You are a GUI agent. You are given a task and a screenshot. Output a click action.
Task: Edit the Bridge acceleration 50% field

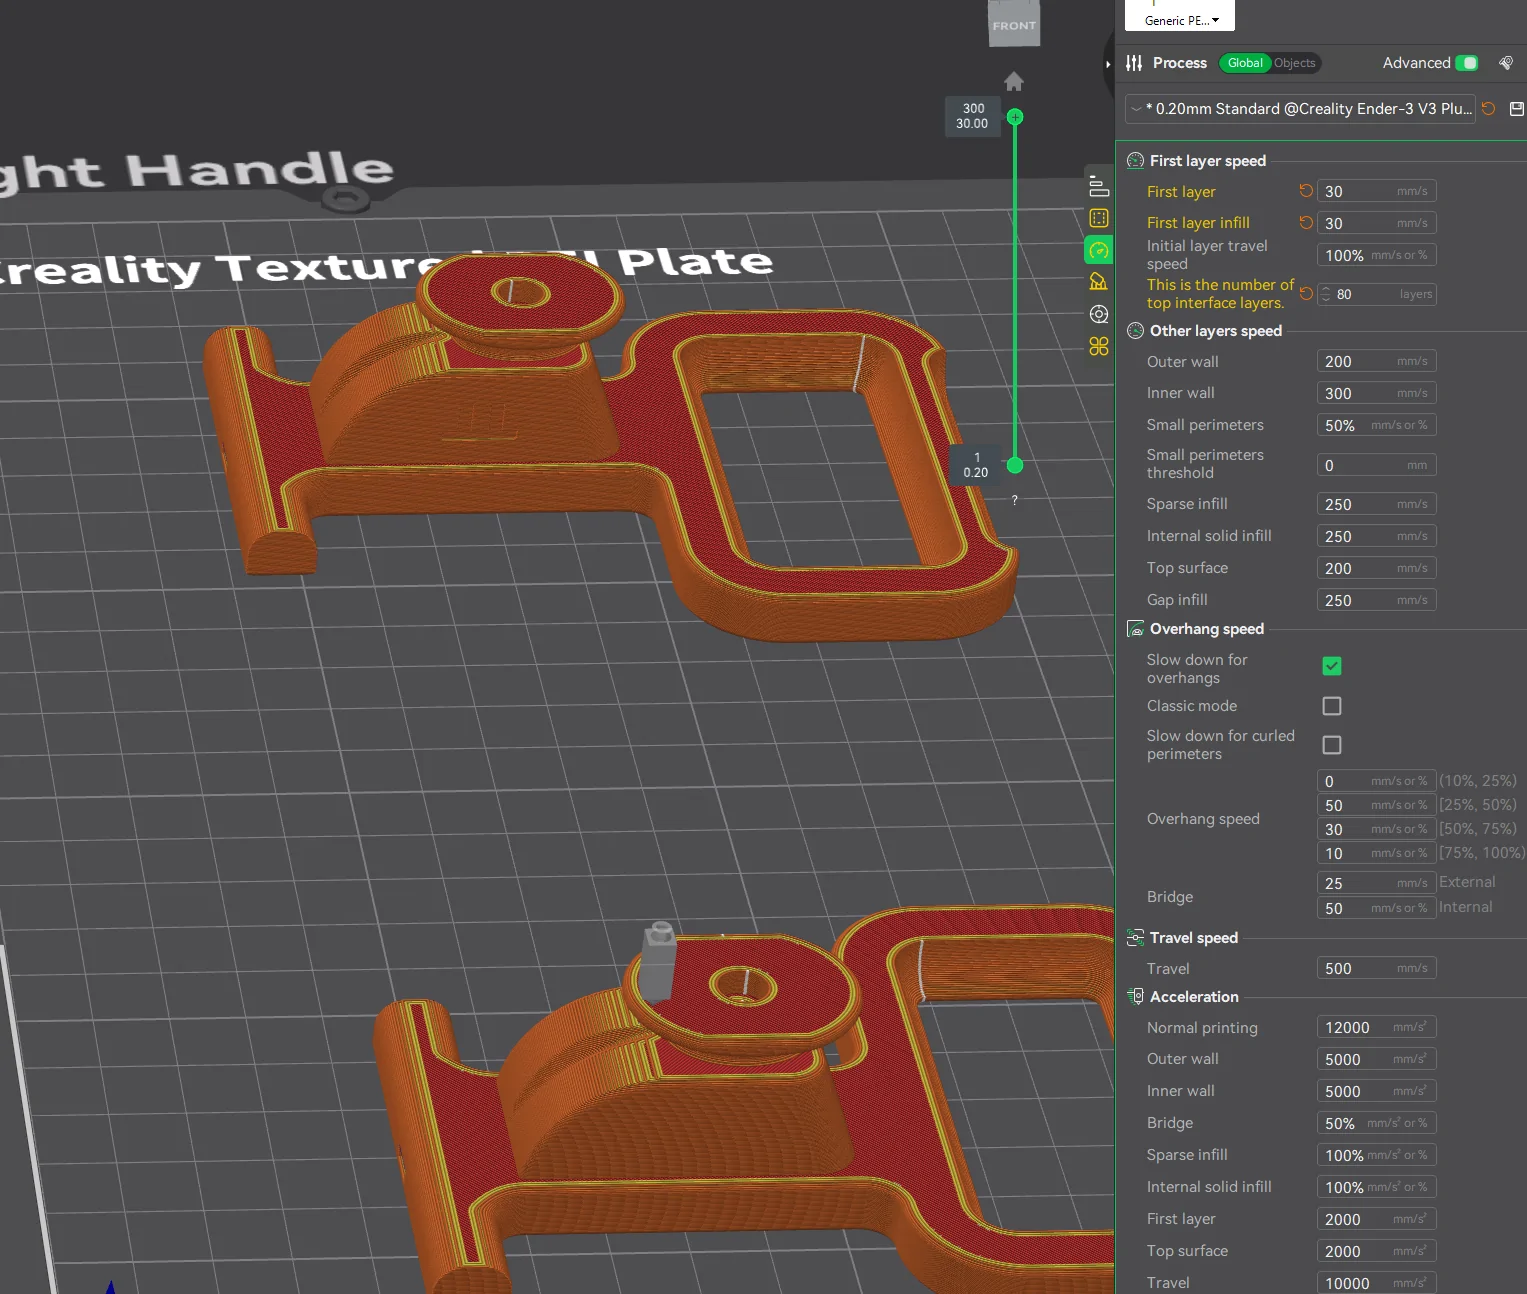pos(1376,1123)
